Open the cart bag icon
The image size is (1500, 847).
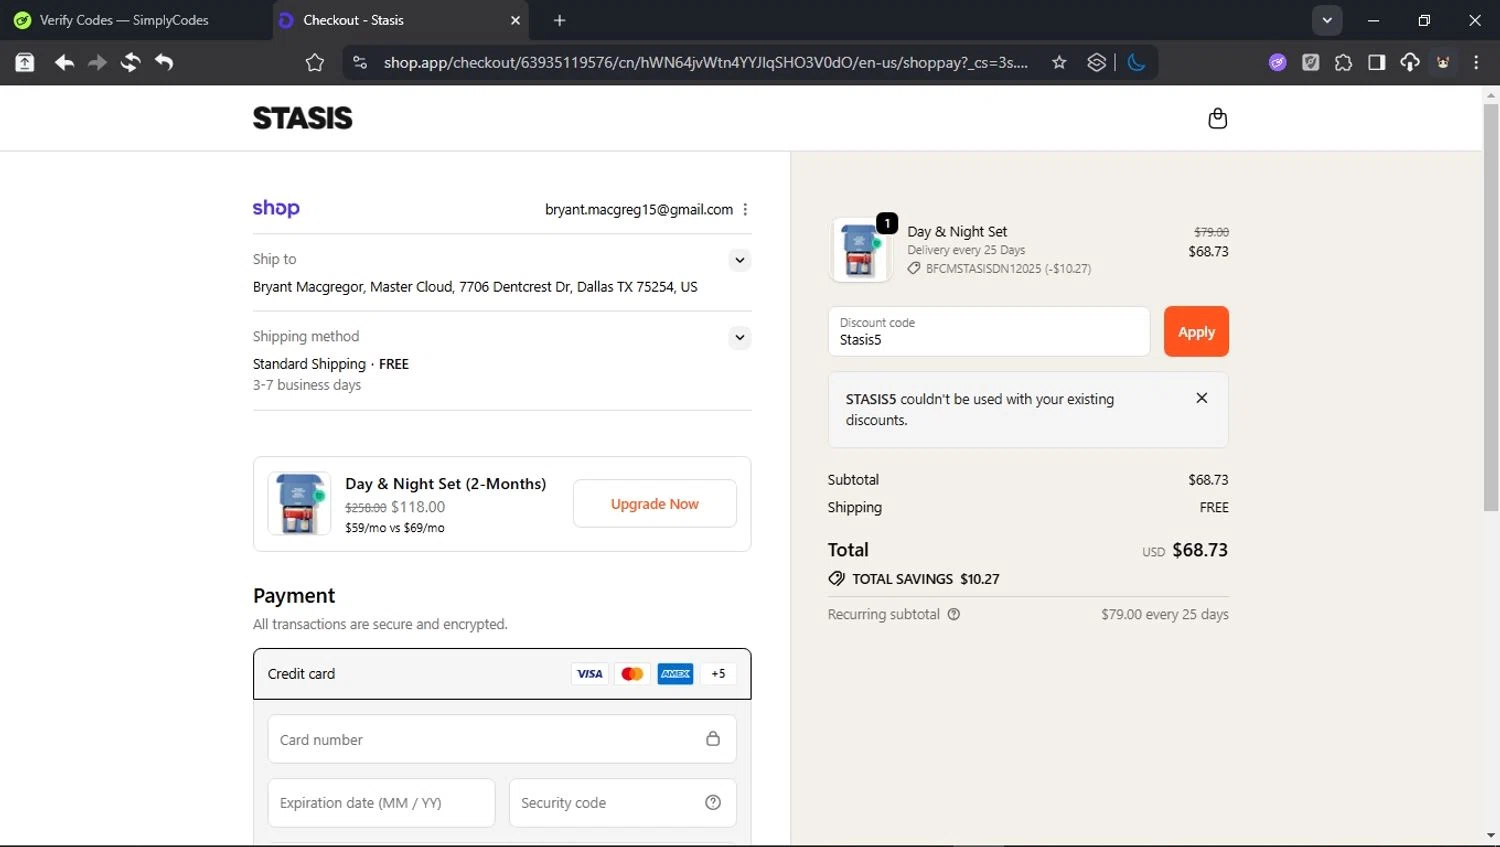[x=1217, y=118]
